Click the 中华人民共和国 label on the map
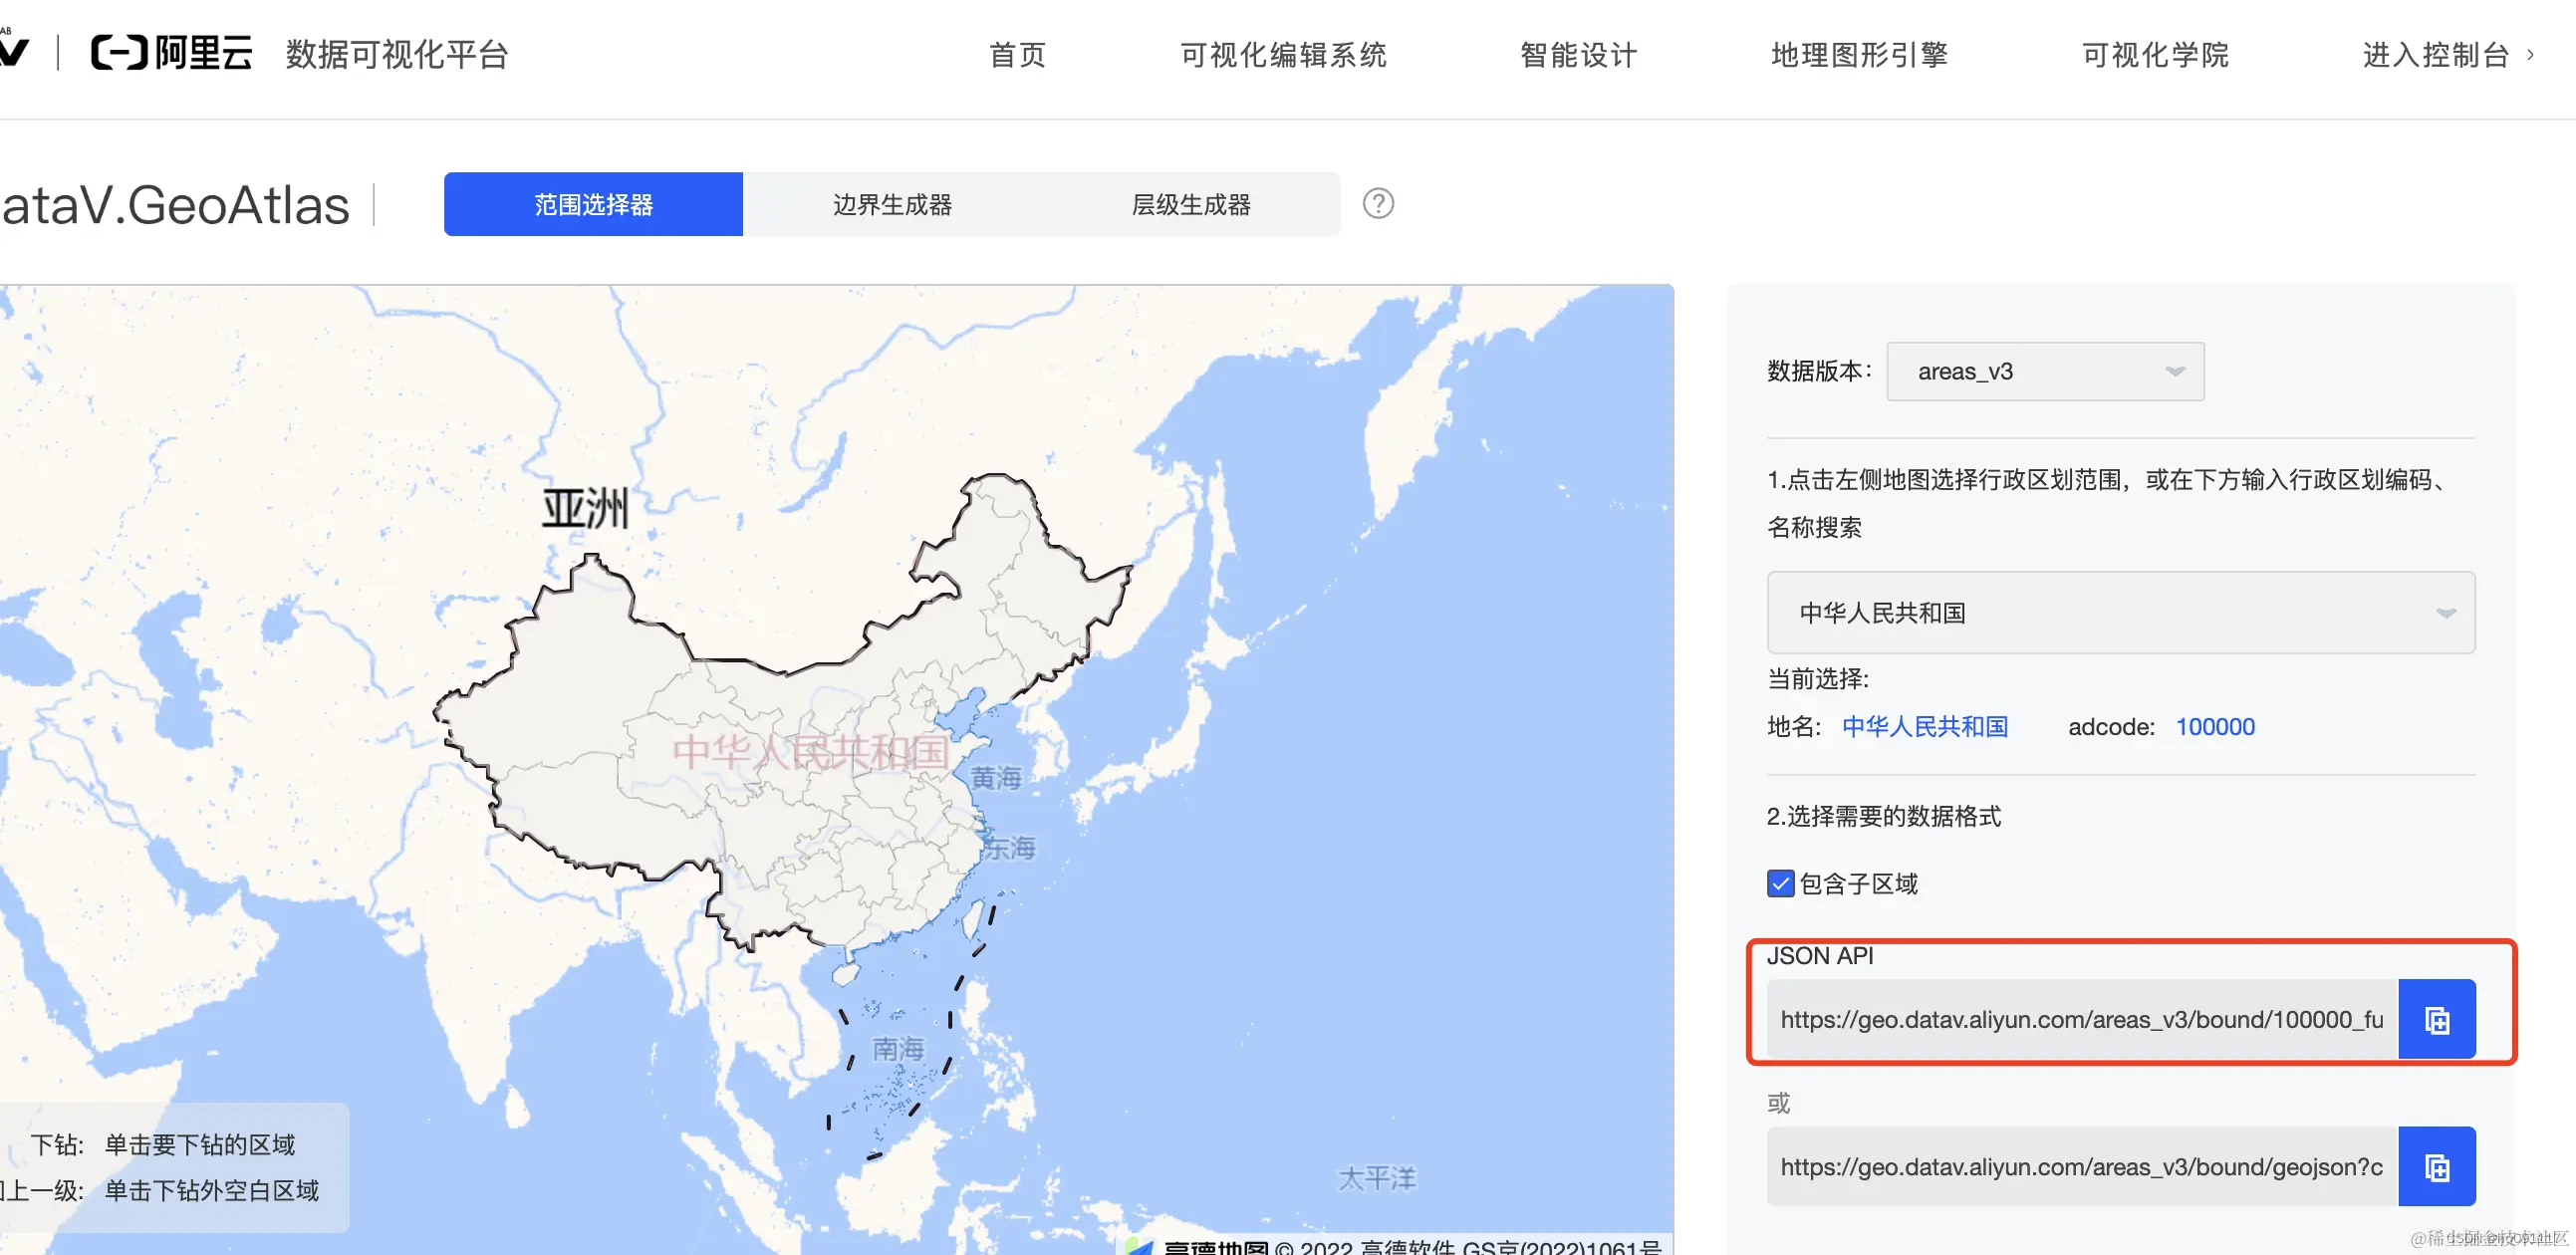Screen dimensions: 2576x1255 click(810, 751)
